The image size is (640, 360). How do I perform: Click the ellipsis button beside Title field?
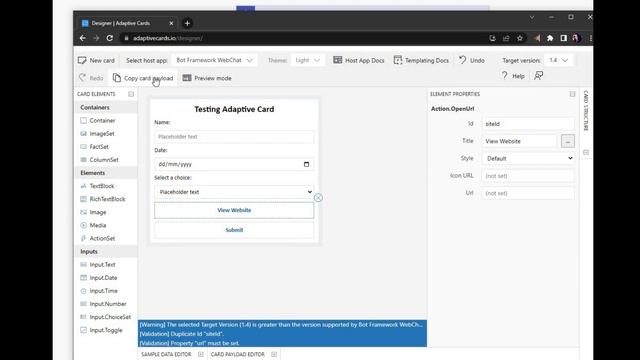click(568, 141)
